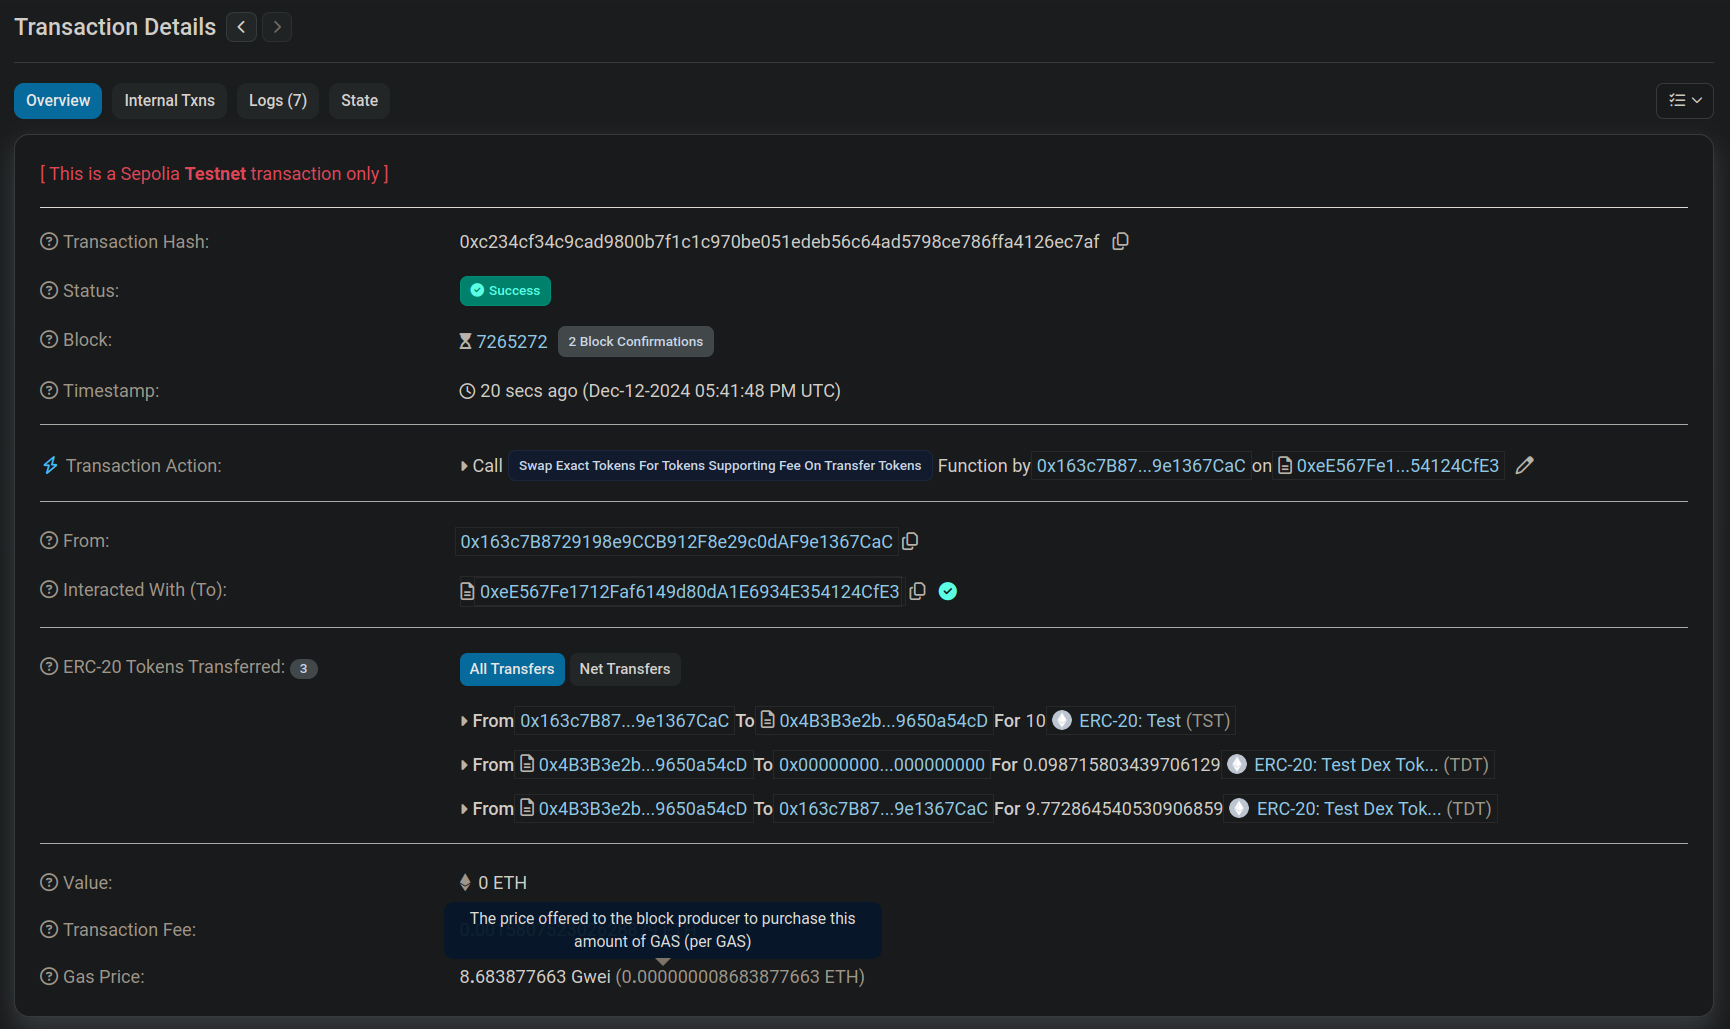Image resolution: width=1730 pixels, height=1029 pixels.
Task: Expand the Call transaction action arrow
Action: (464, 466)
